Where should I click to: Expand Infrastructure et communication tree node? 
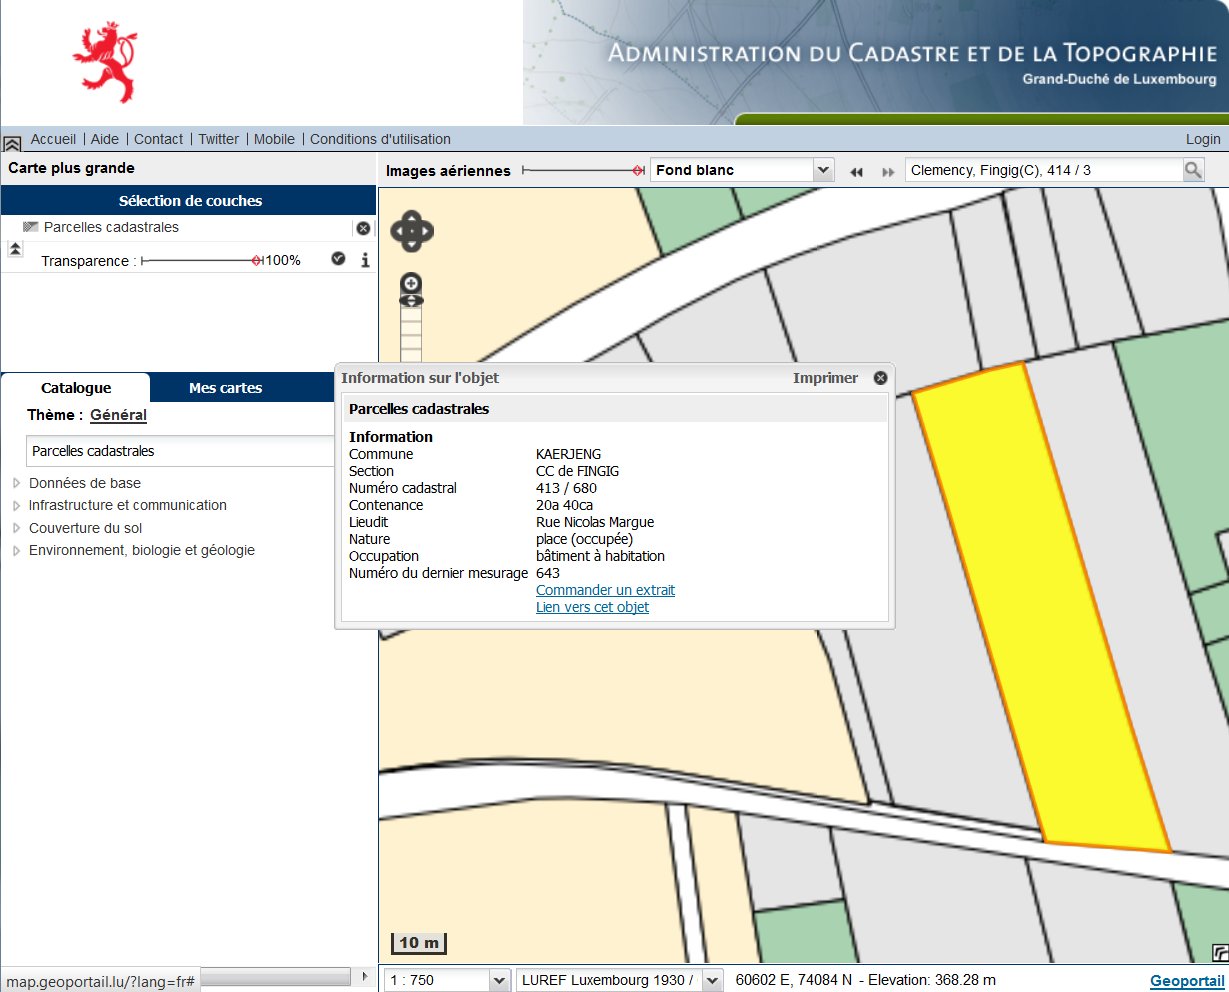[x=17, y=506]
